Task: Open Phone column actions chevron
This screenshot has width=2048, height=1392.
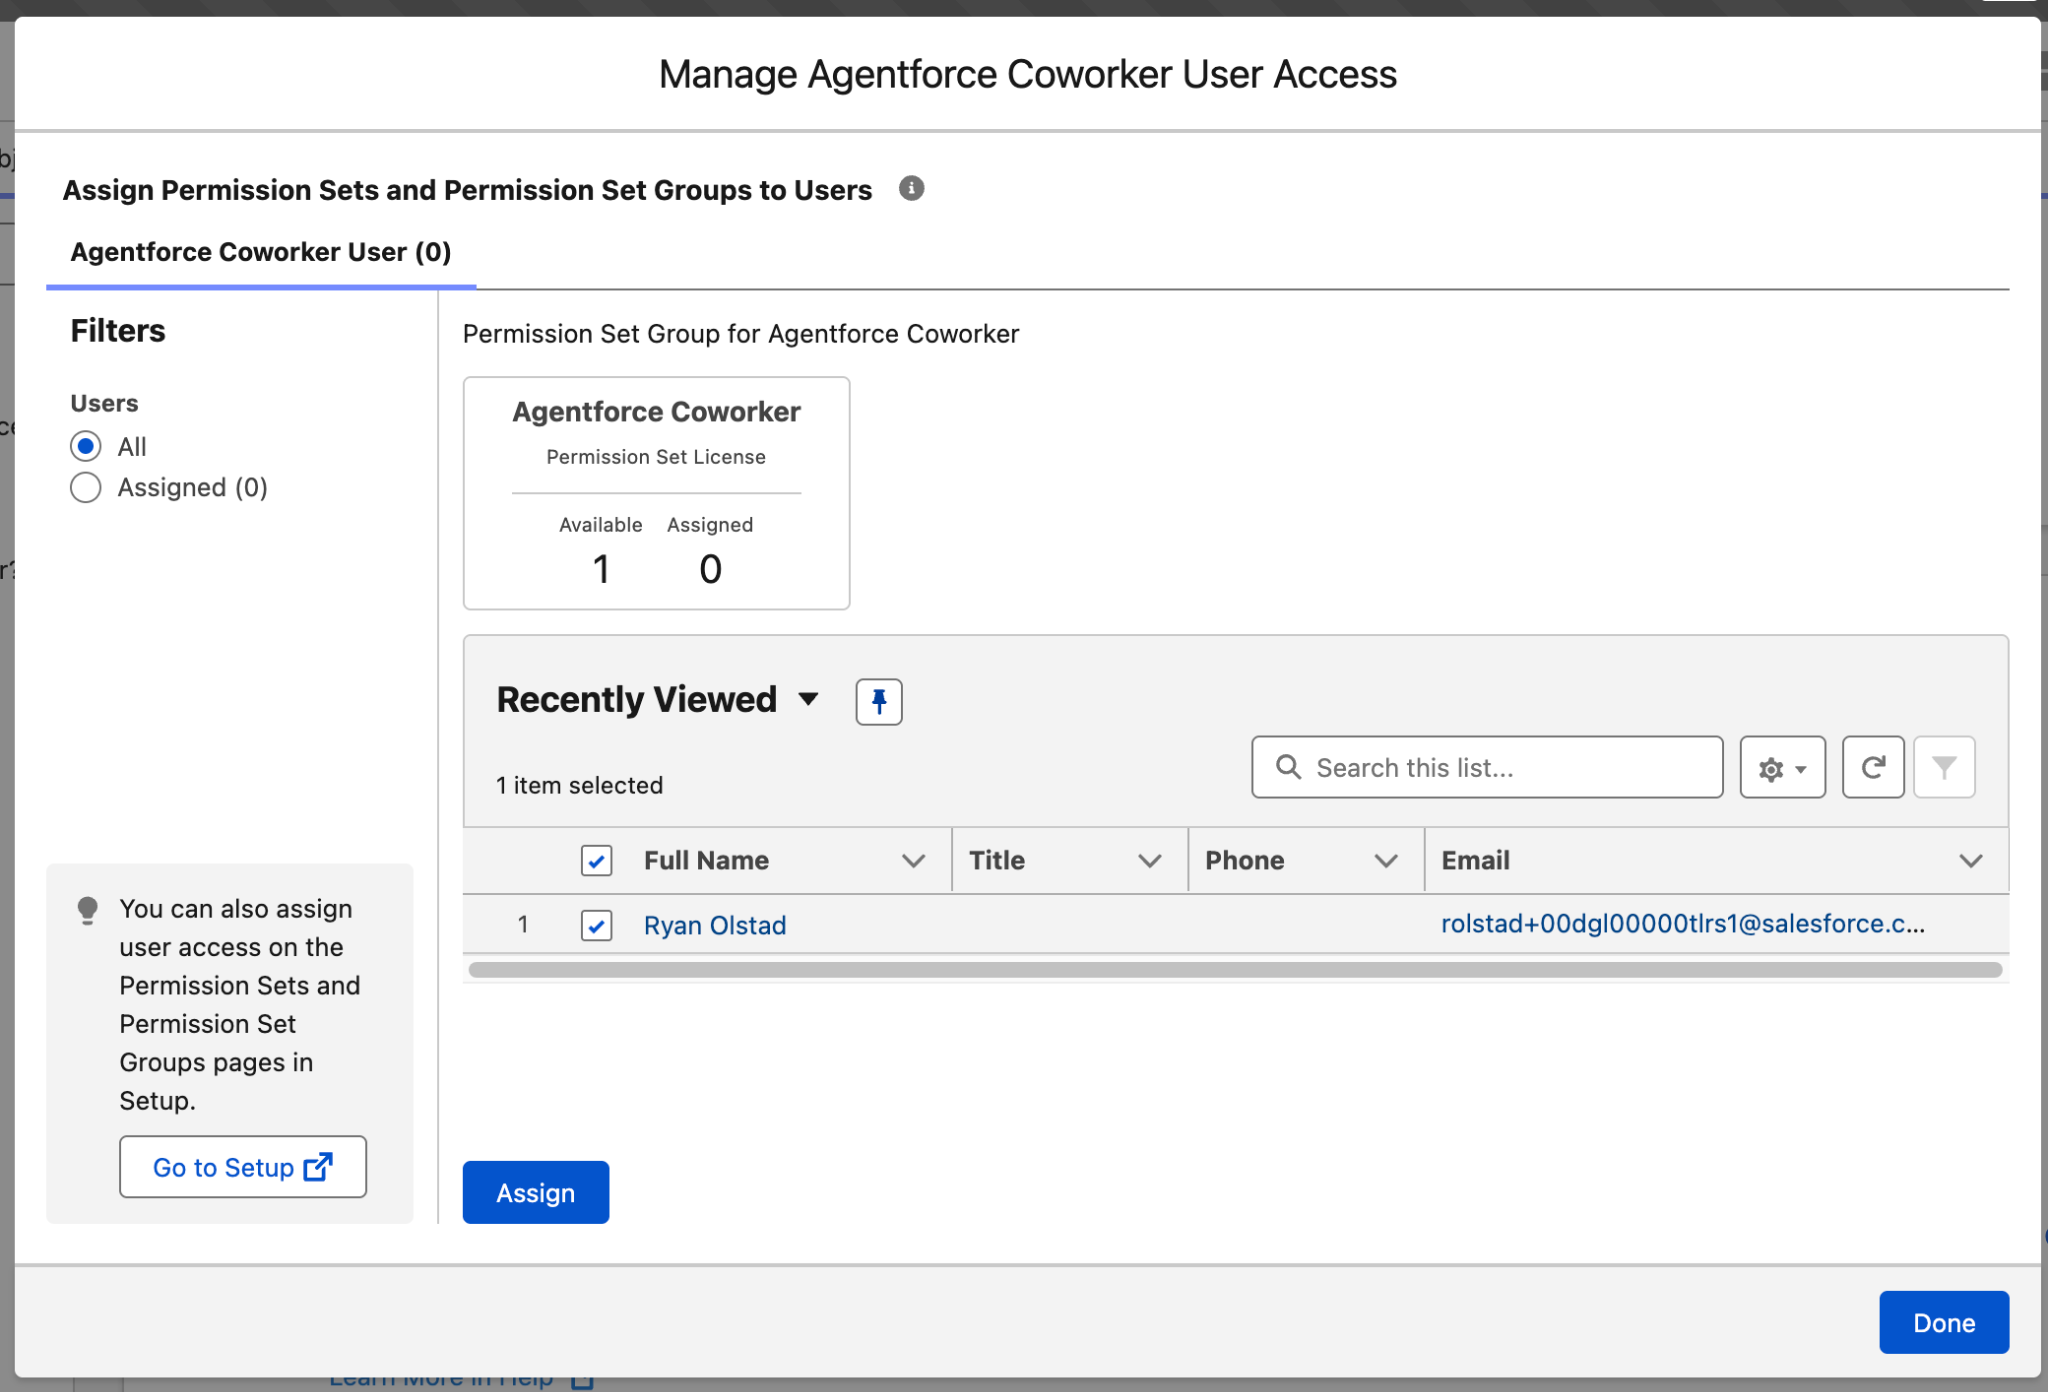Action: (1386, 861)
